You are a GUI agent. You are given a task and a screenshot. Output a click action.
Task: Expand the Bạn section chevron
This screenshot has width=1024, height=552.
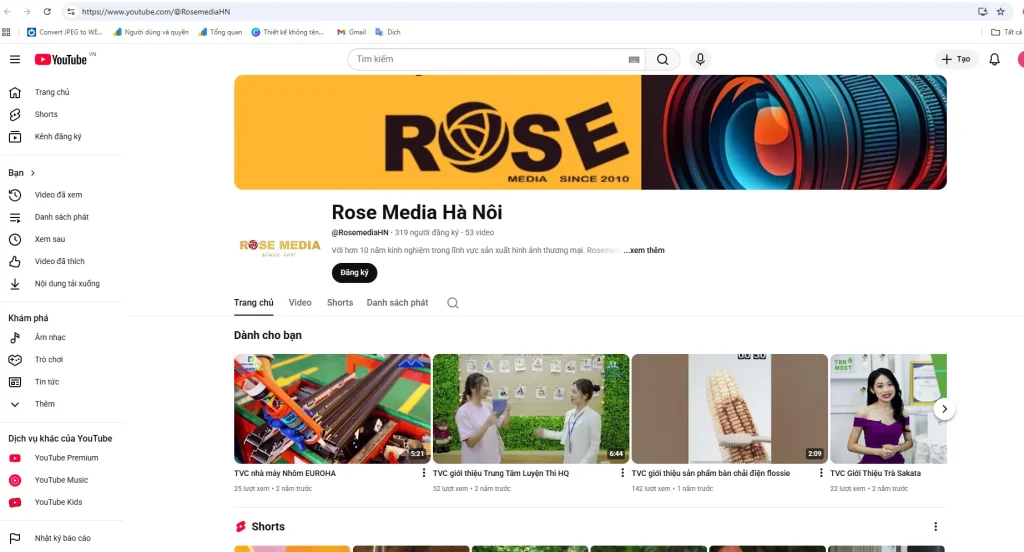(x=33, y=173)
